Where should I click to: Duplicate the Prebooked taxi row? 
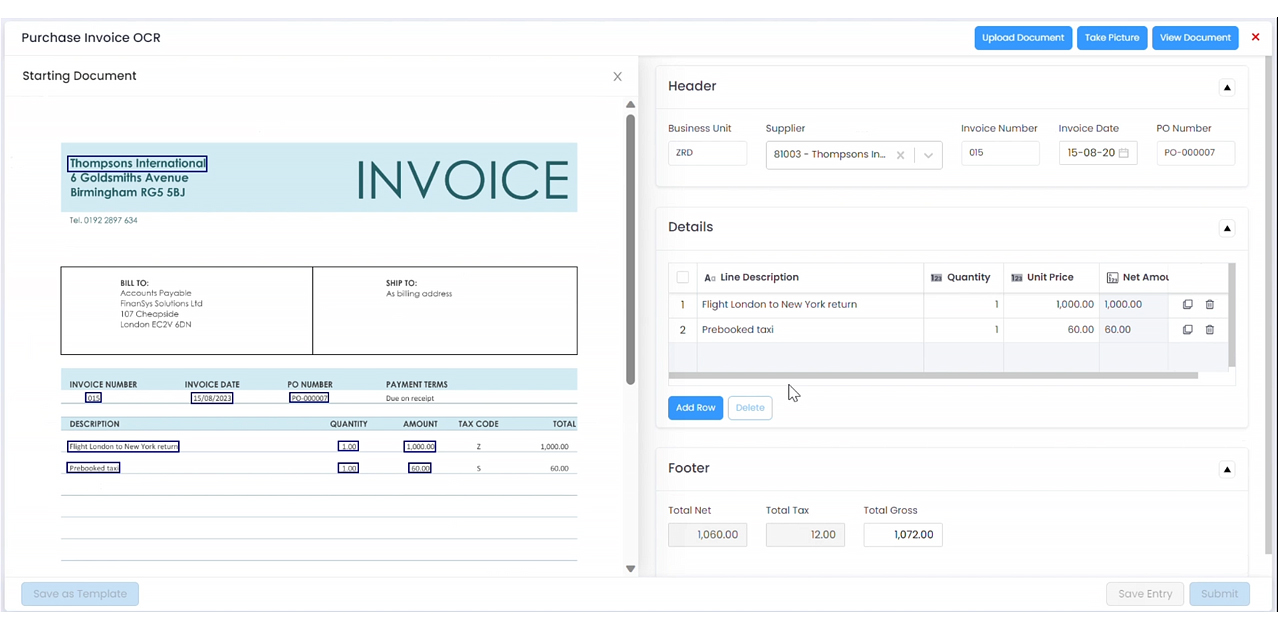pyautogui.click(x=1187, y=330)
